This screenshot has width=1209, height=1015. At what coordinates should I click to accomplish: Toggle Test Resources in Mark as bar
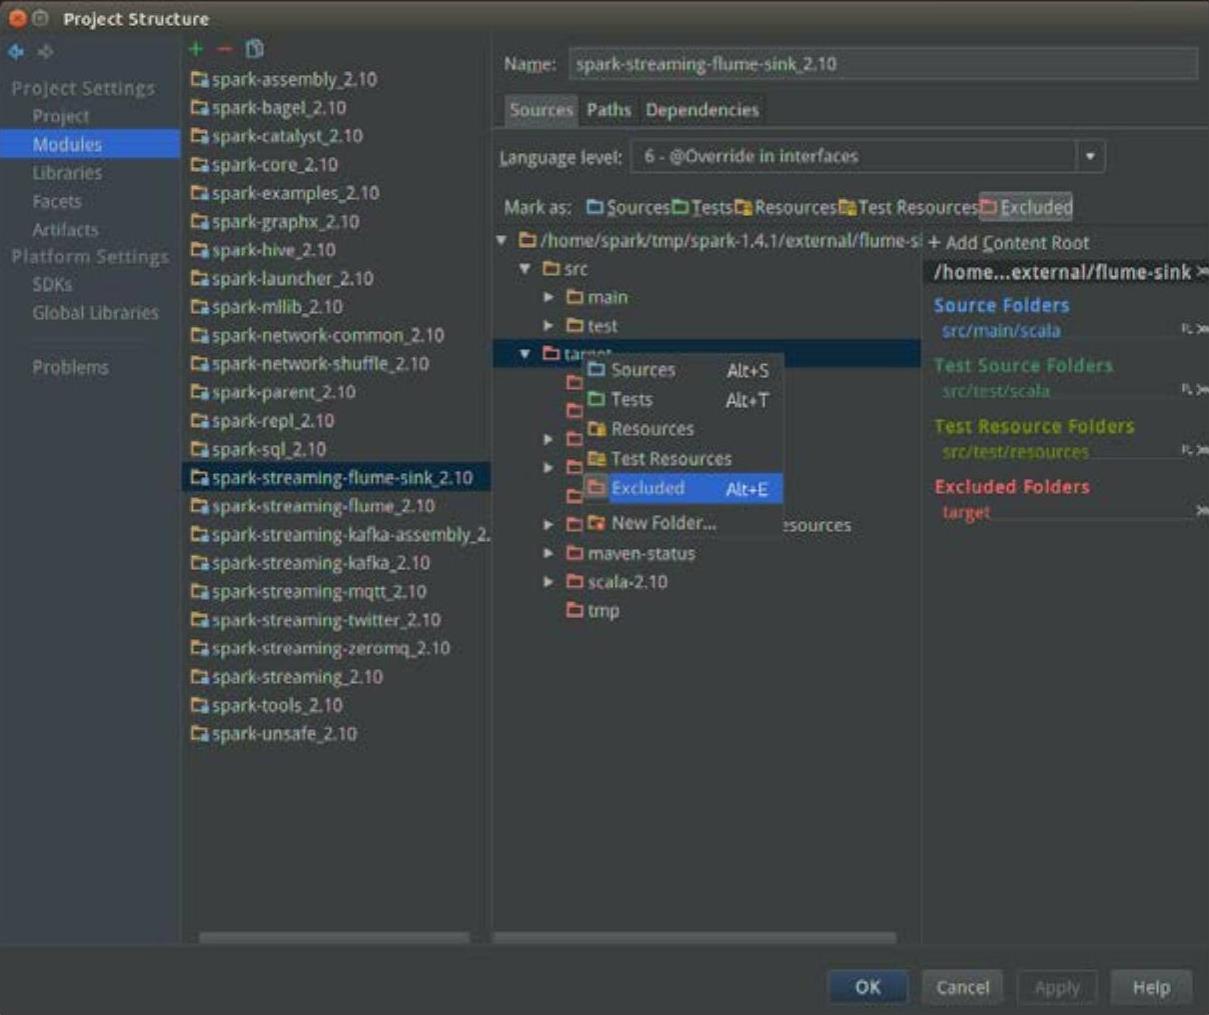[908, 207]
